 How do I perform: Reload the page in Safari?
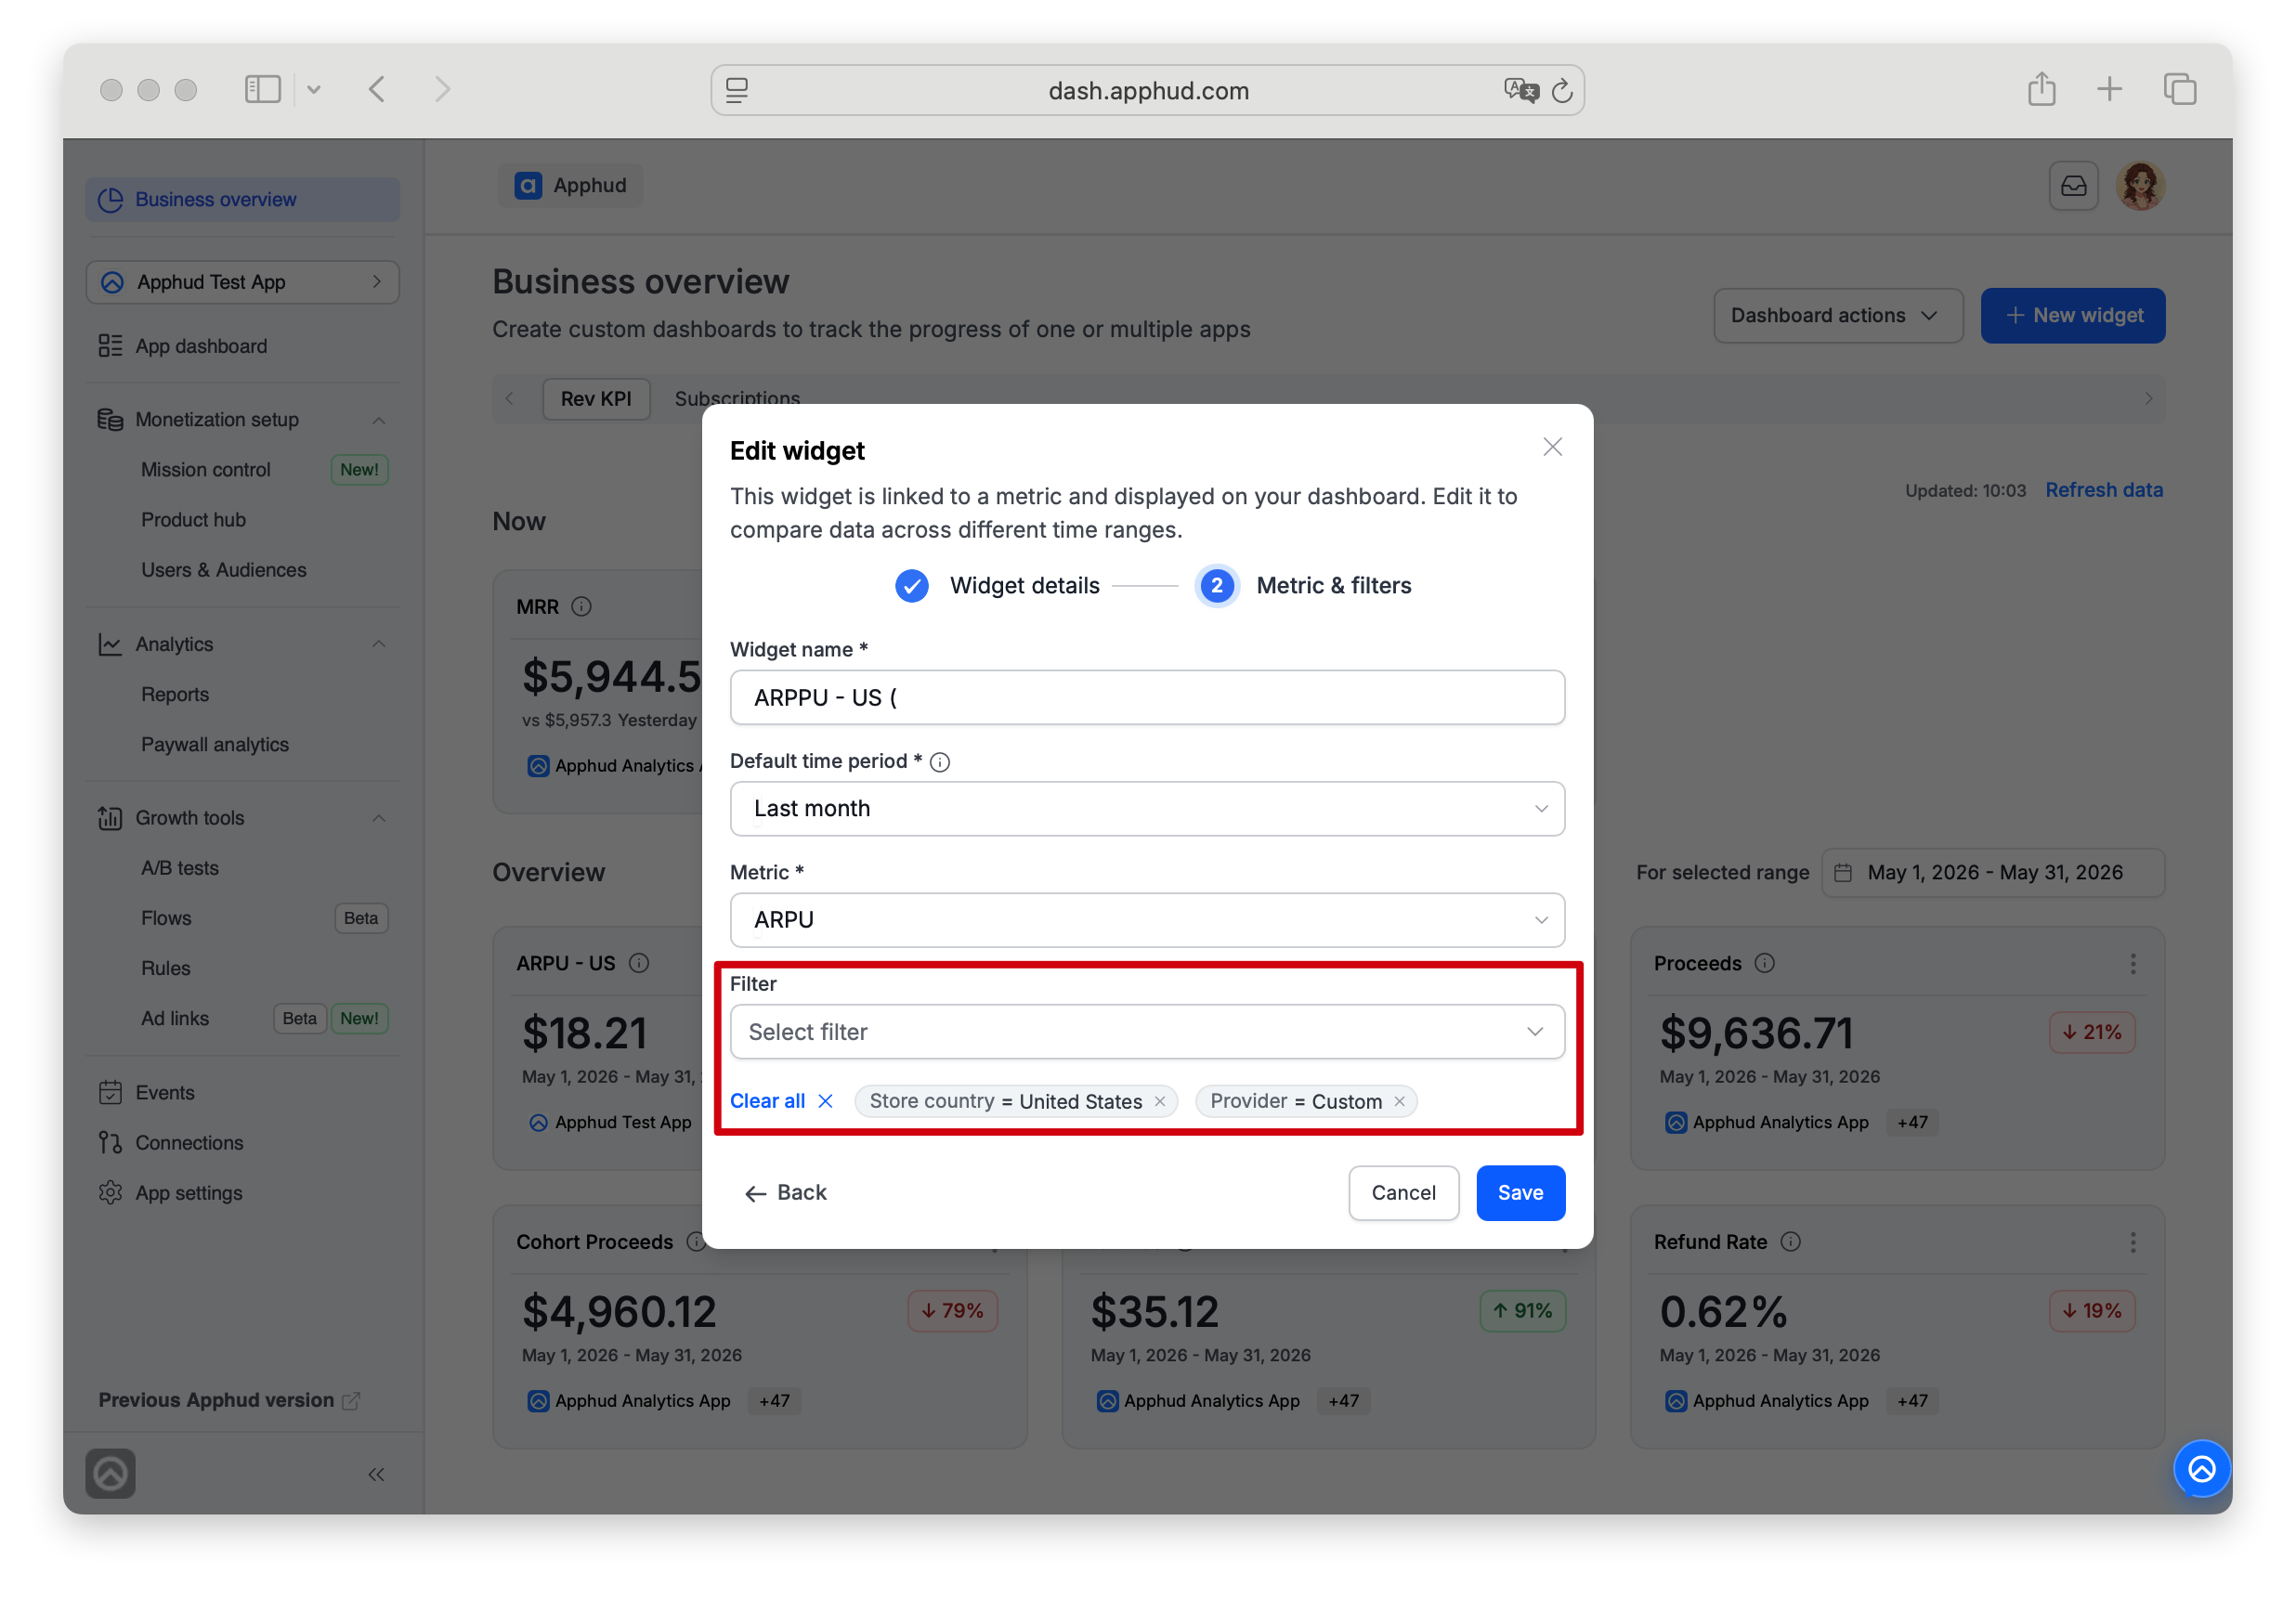tap(1562, 90)
